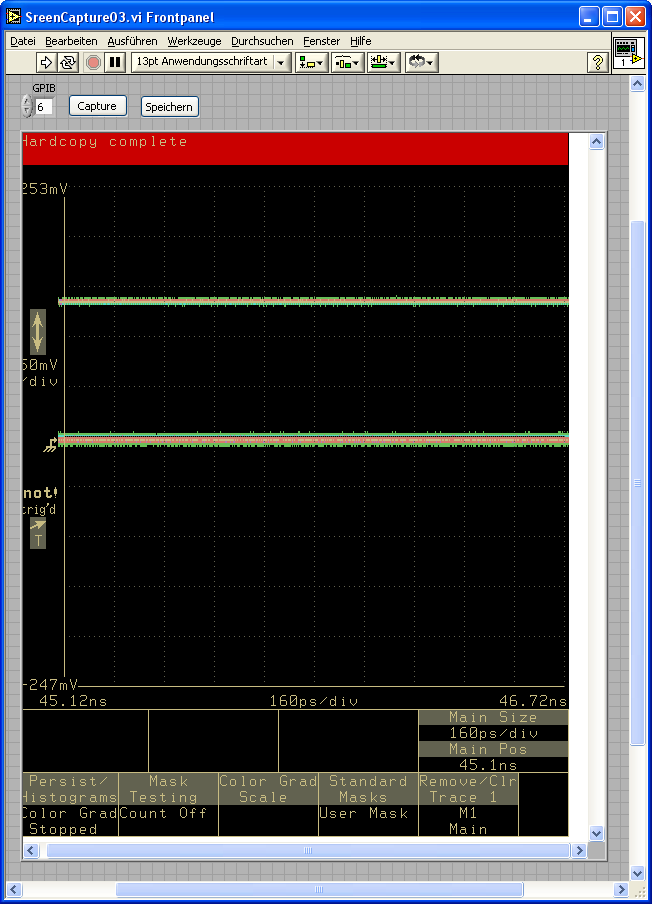
Task: Click the Speichern button
Action: 169,107
